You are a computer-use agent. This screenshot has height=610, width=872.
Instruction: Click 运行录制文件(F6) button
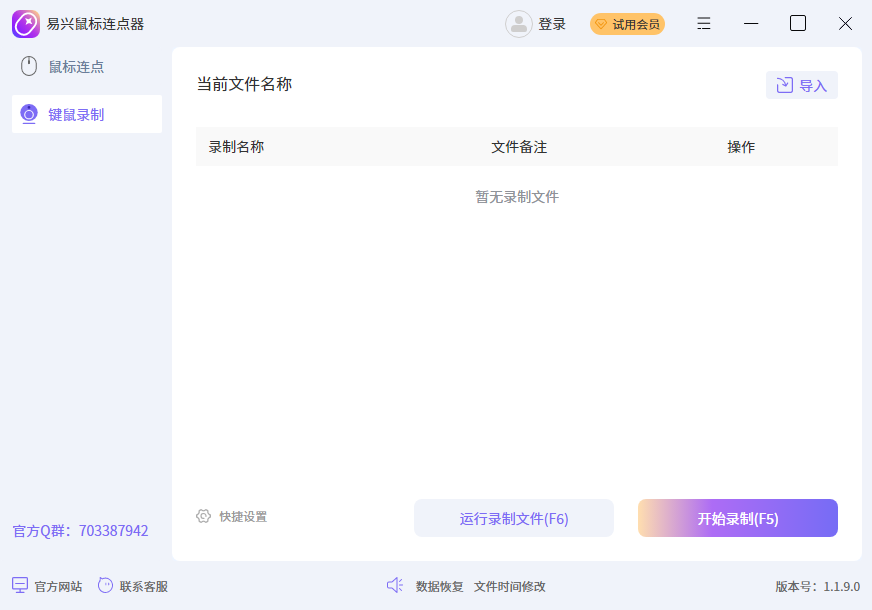514,518
